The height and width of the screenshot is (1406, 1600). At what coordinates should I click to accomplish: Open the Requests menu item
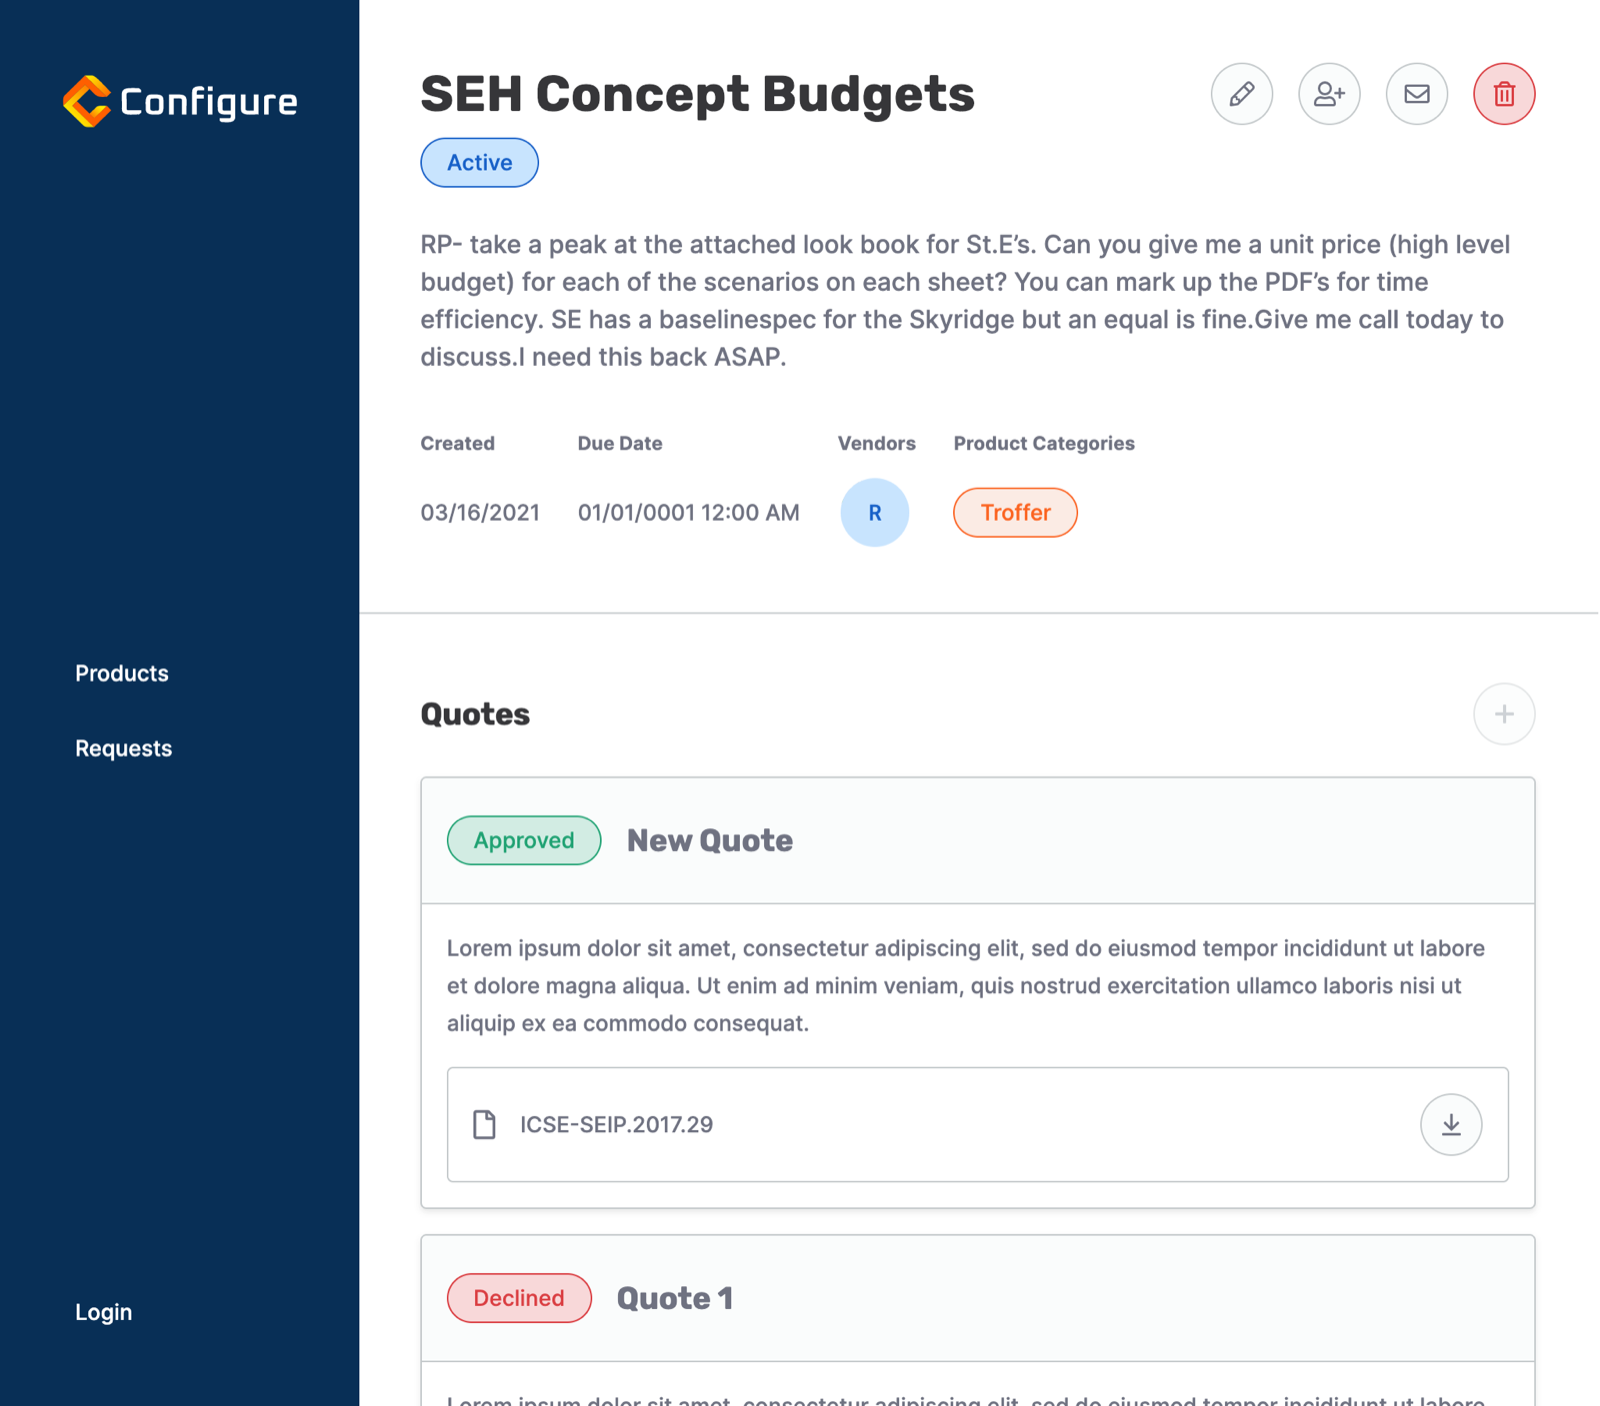(124, 748)
